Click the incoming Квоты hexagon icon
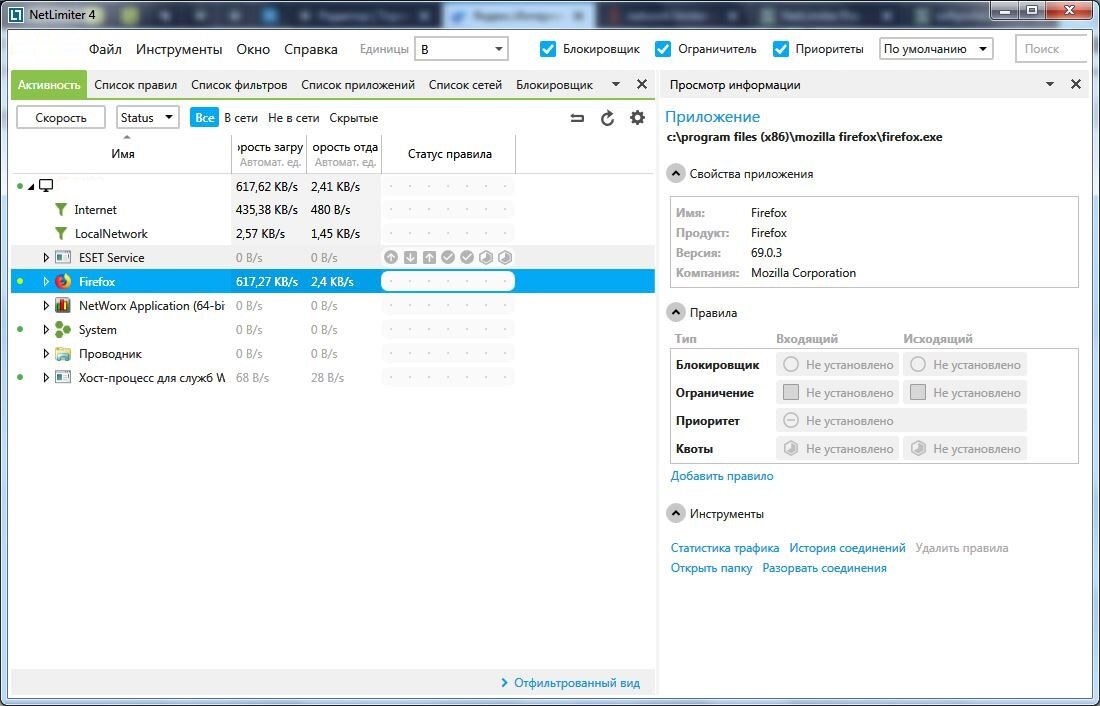1100x706 pixels. pos(791,448)
